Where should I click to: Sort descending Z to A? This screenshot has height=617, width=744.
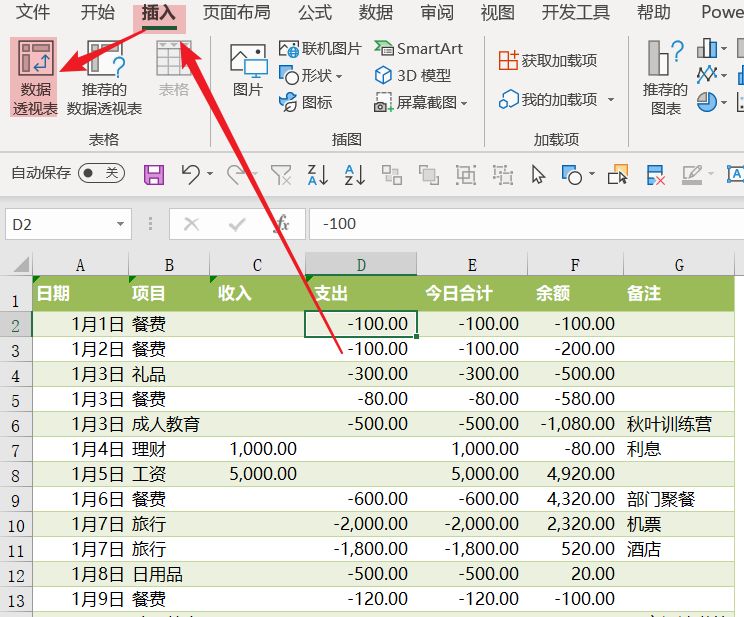pyautogui.click(x=317, y=175)
